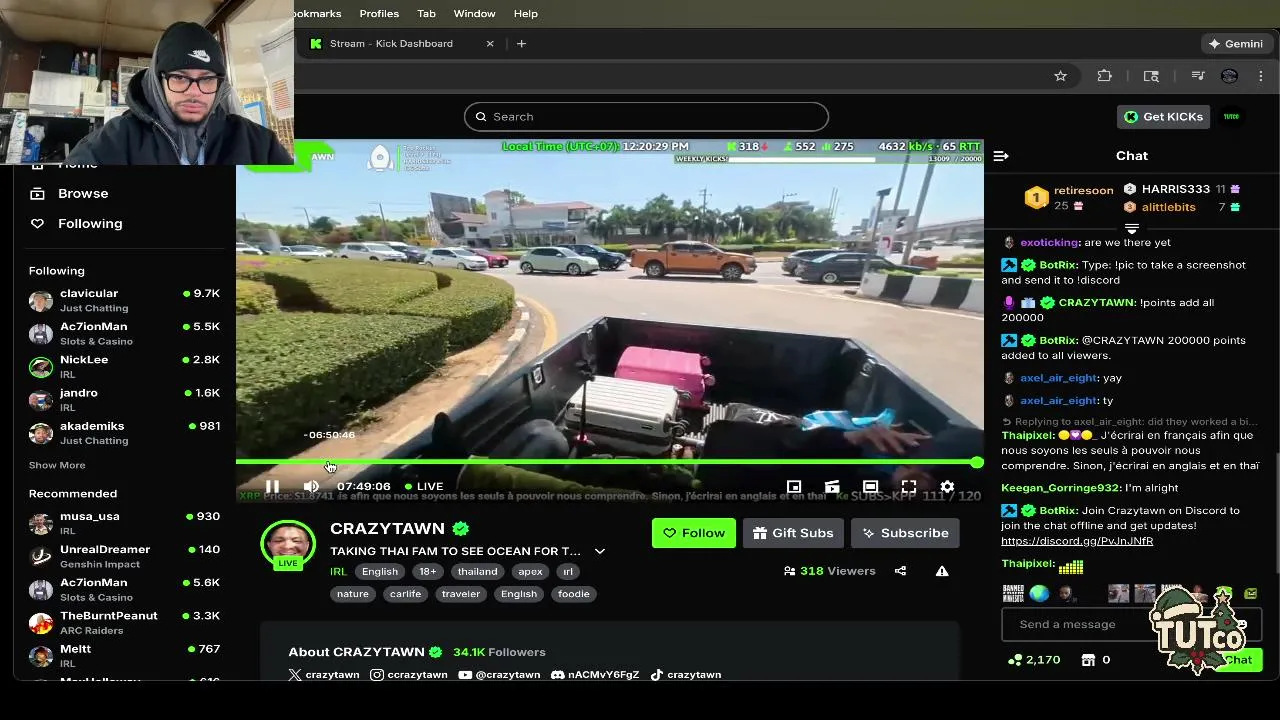Click the thailand tag
The height and width of the screenshot is (720, 1280).
click(x=477, y=571)
